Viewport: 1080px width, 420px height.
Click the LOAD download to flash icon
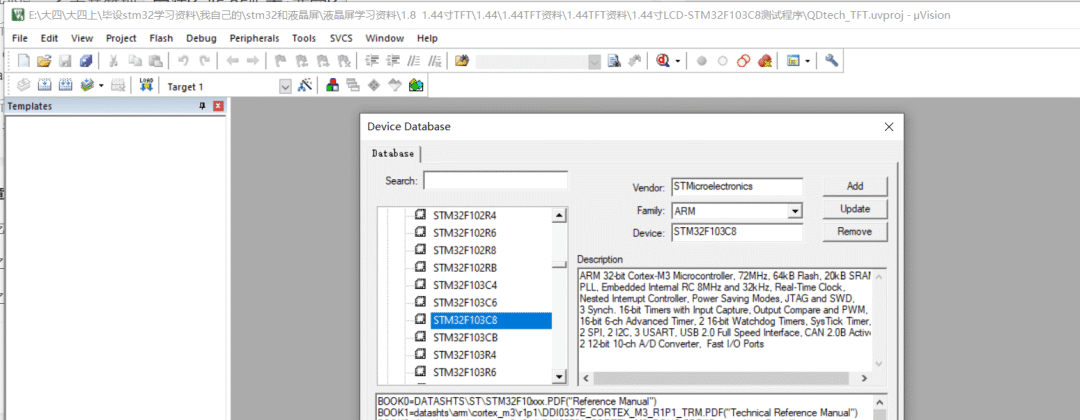point(146,86)
